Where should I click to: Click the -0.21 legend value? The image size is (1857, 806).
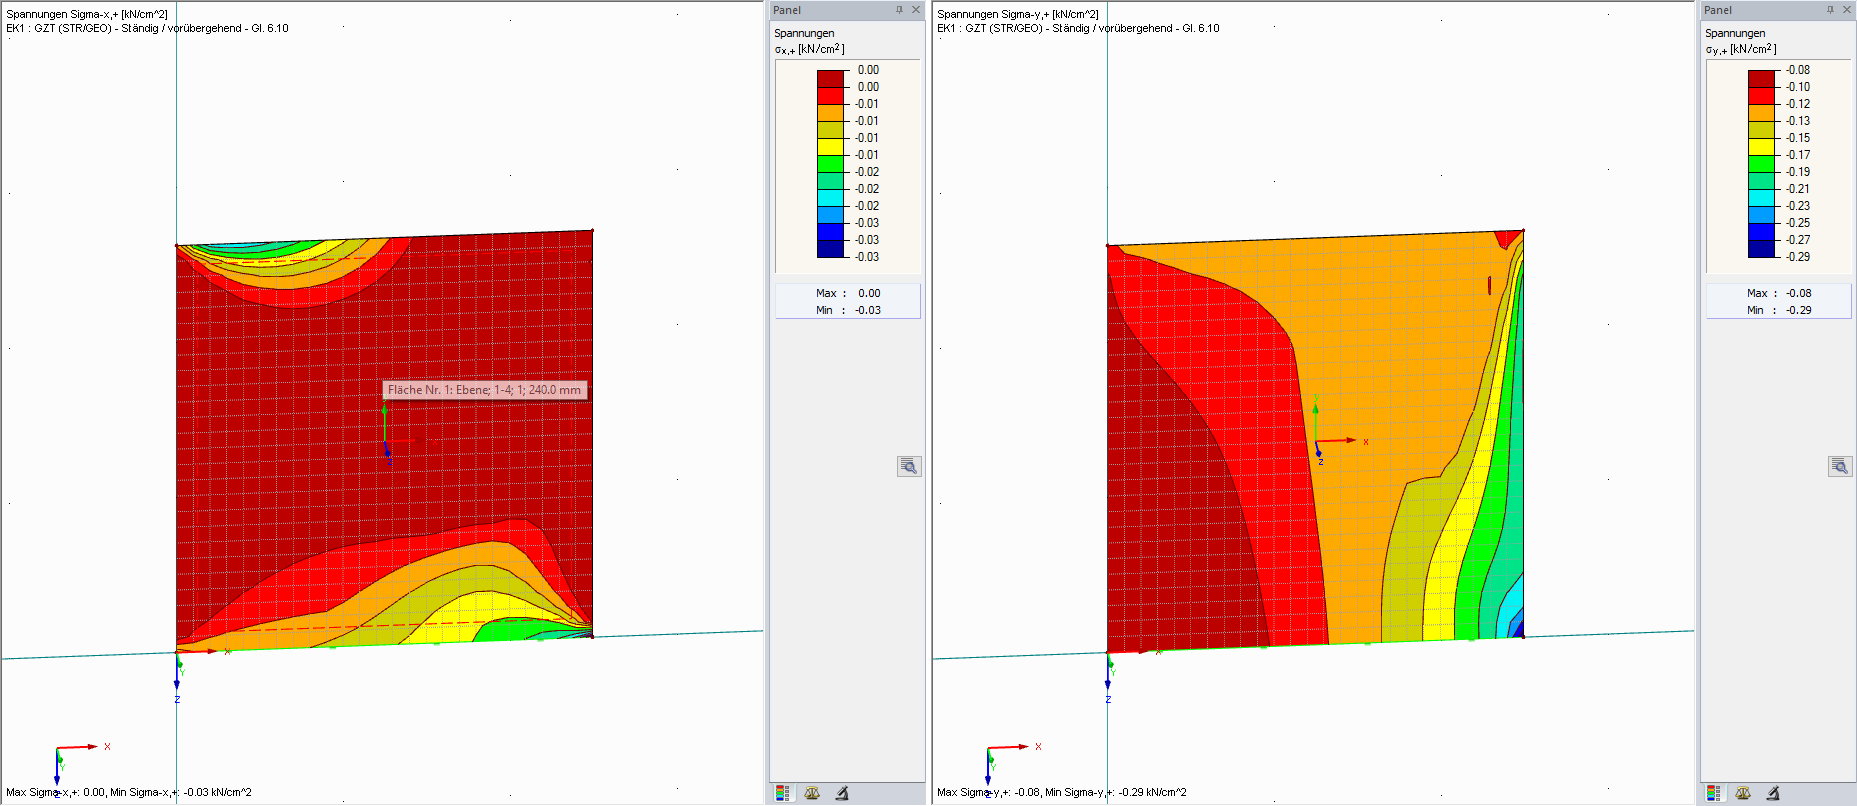click(x=1798, y=189)
